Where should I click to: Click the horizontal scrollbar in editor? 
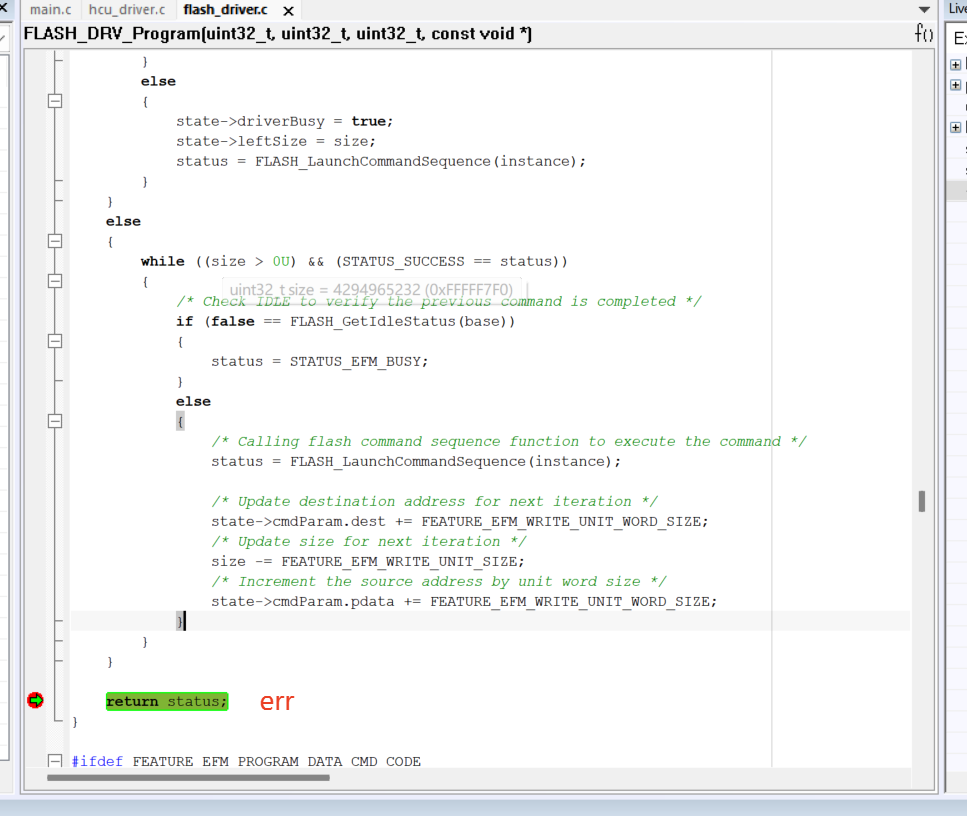coord(188,777)
